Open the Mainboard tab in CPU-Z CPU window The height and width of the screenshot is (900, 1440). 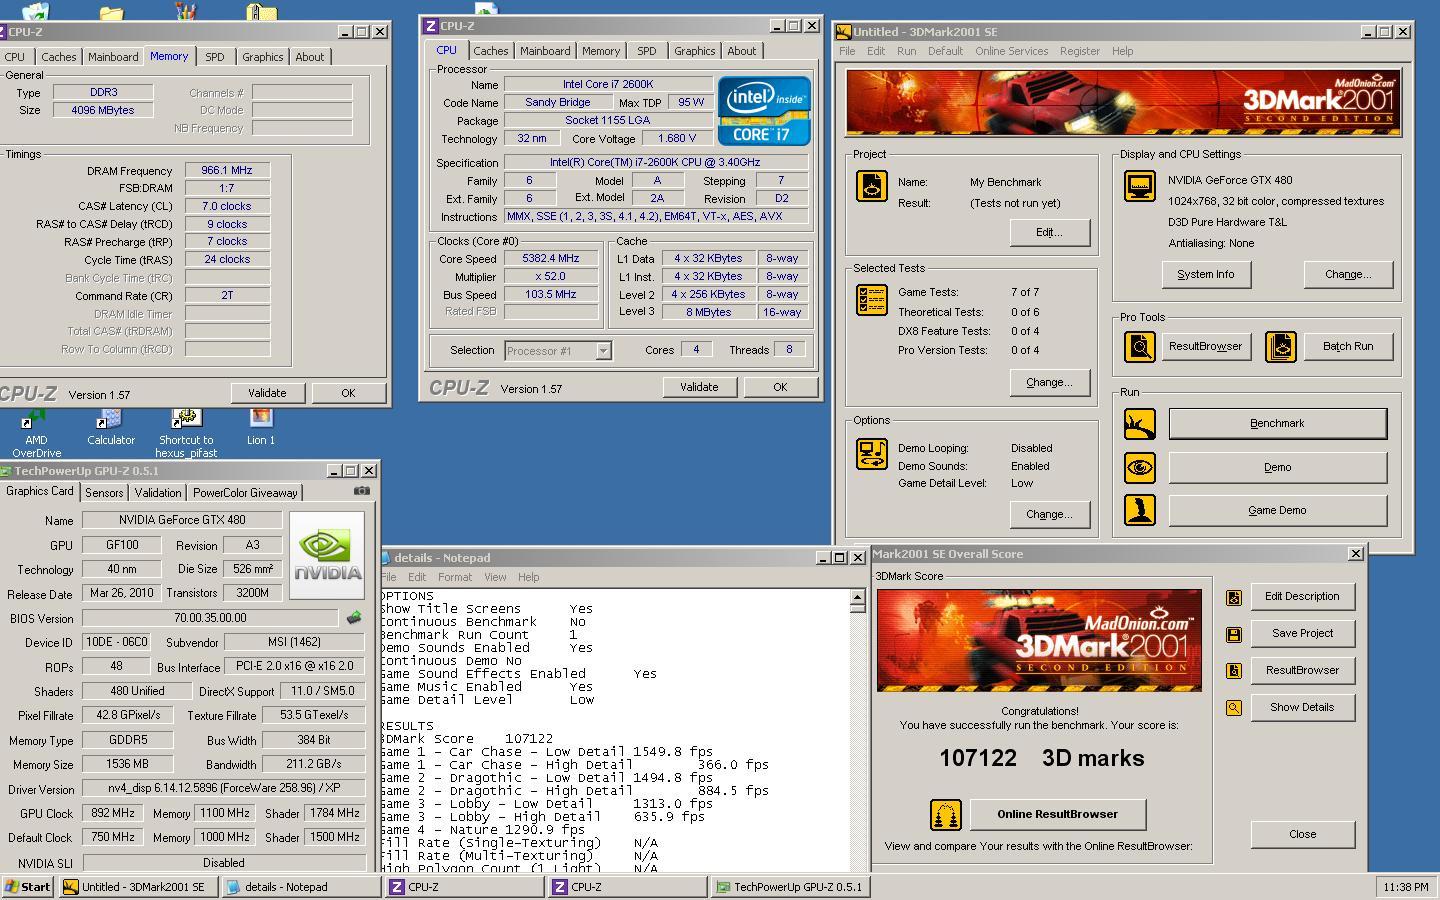click(545, 51)
